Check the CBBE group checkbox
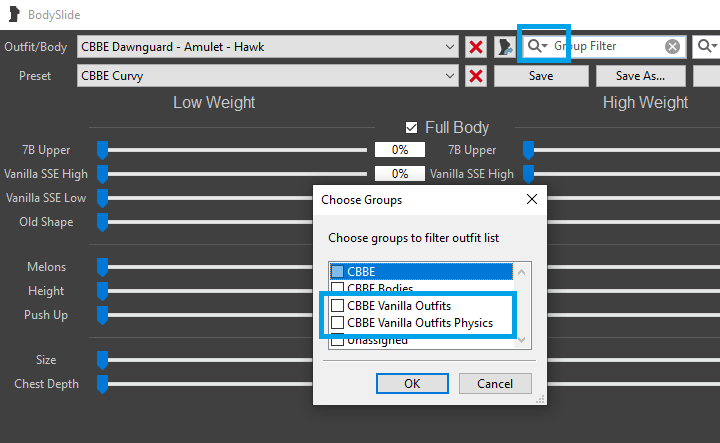Viewport: 720px width, 443px height. [338, 271]
